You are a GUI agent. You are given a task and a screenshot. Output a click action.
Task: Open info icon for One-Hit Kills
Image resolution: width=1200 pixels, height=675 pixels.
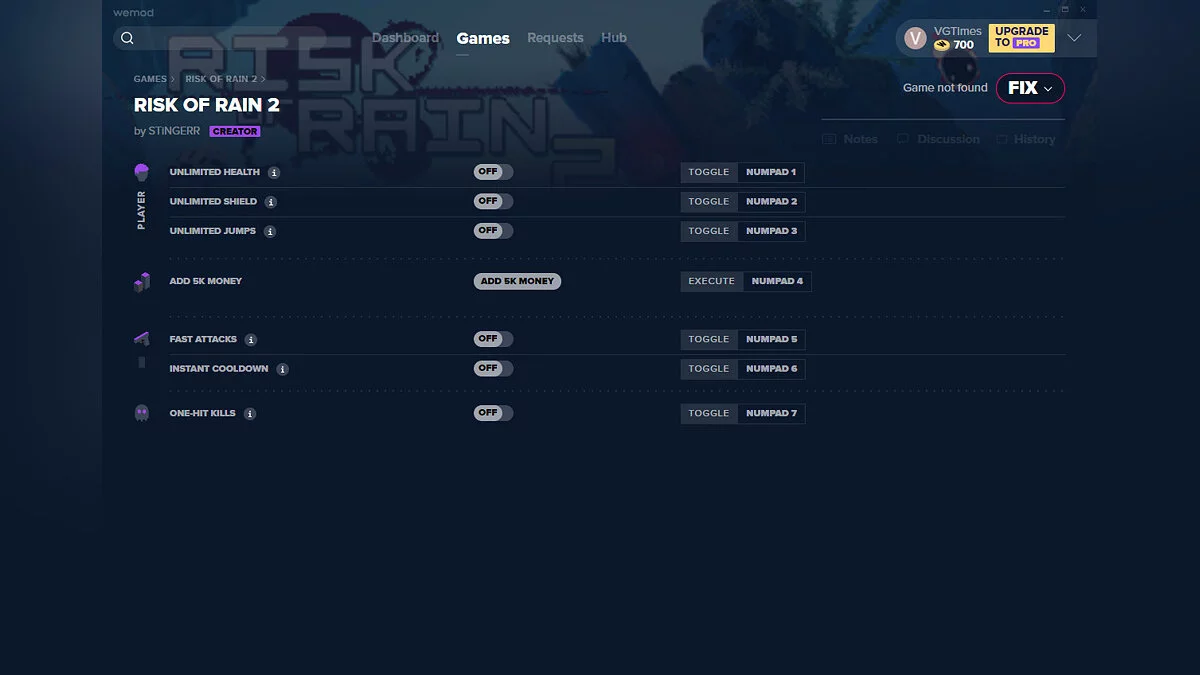(x=250, y=413)
